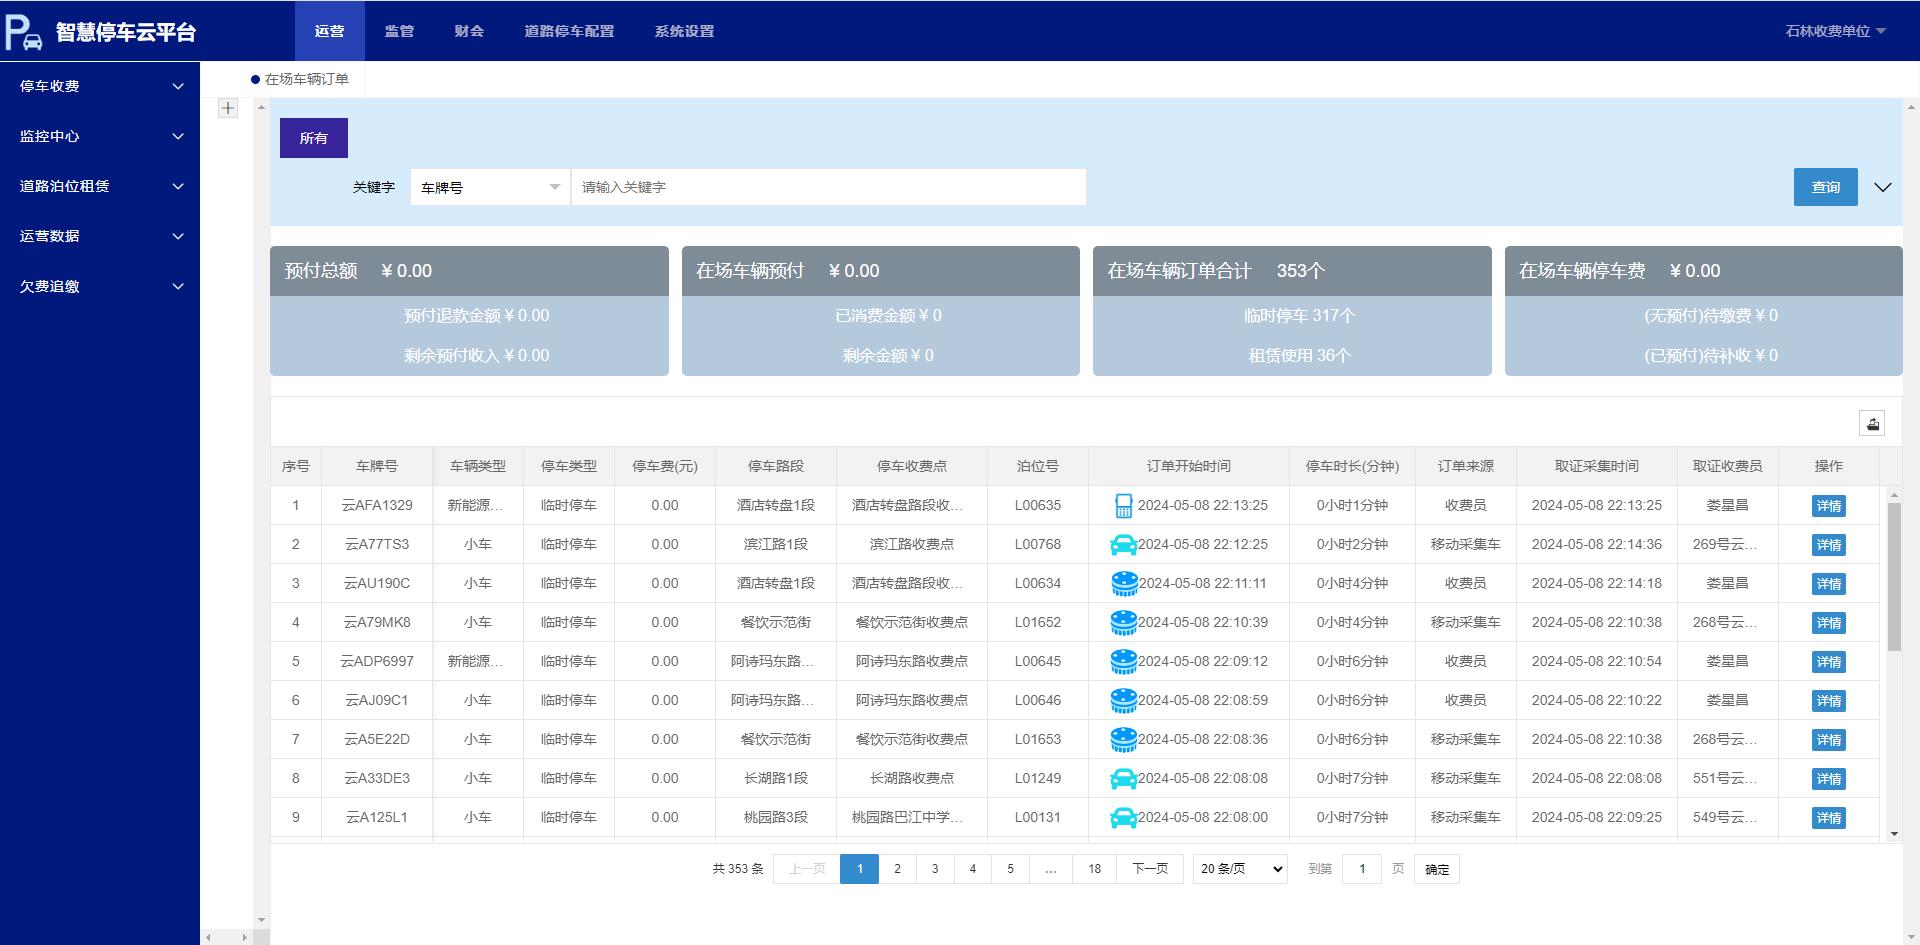Click the plus icon beside the search panel
The height and width of the screenshot is (945, 1920).
[x=228, y=108]
